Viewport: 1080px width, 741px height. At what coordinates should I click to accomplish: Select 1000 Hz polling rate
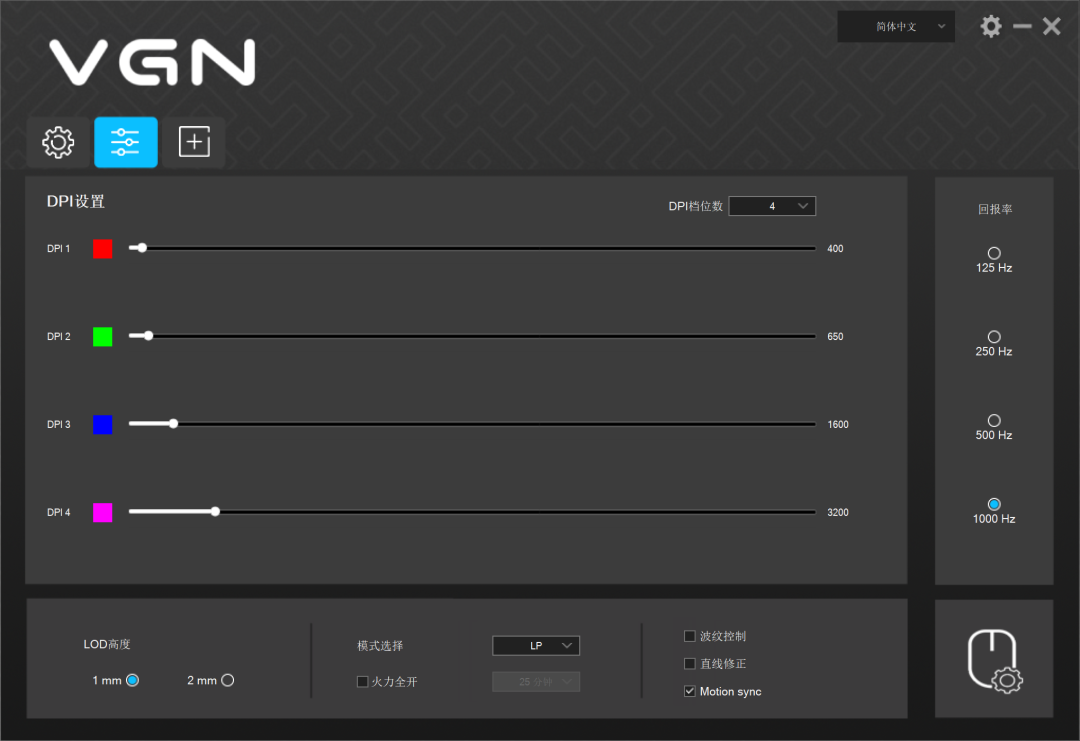click(994, 504)
